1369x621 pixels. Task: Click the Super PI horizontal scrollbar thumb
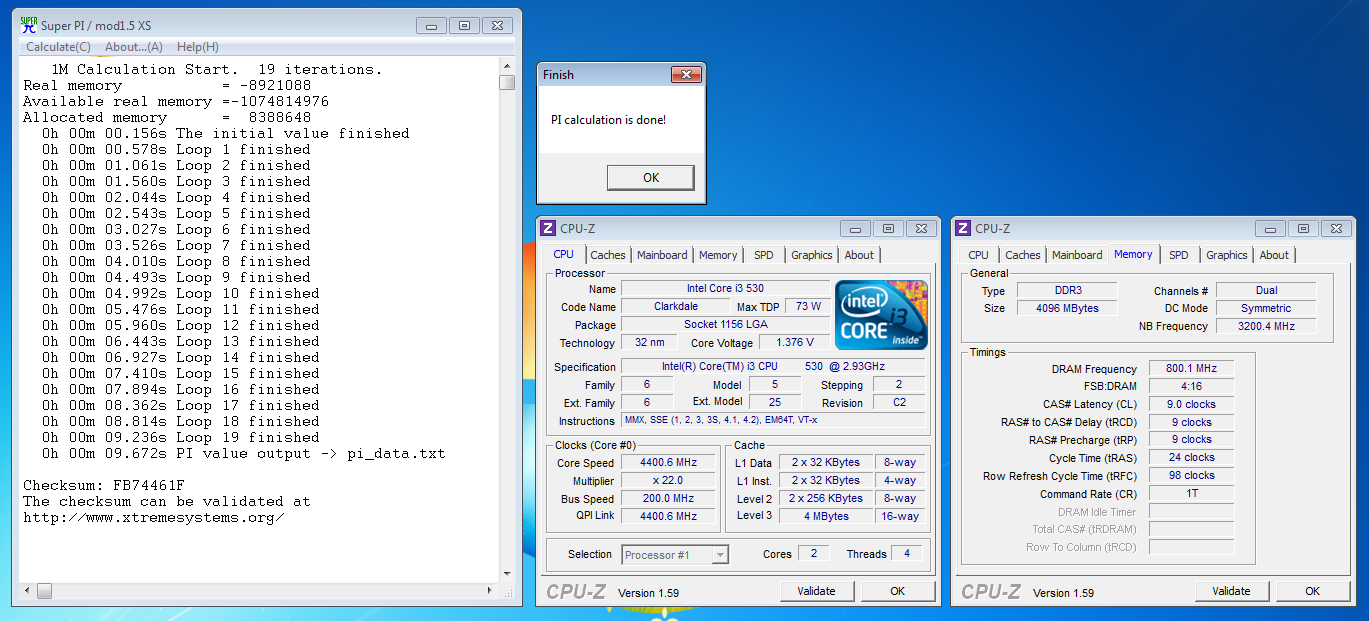44,591
